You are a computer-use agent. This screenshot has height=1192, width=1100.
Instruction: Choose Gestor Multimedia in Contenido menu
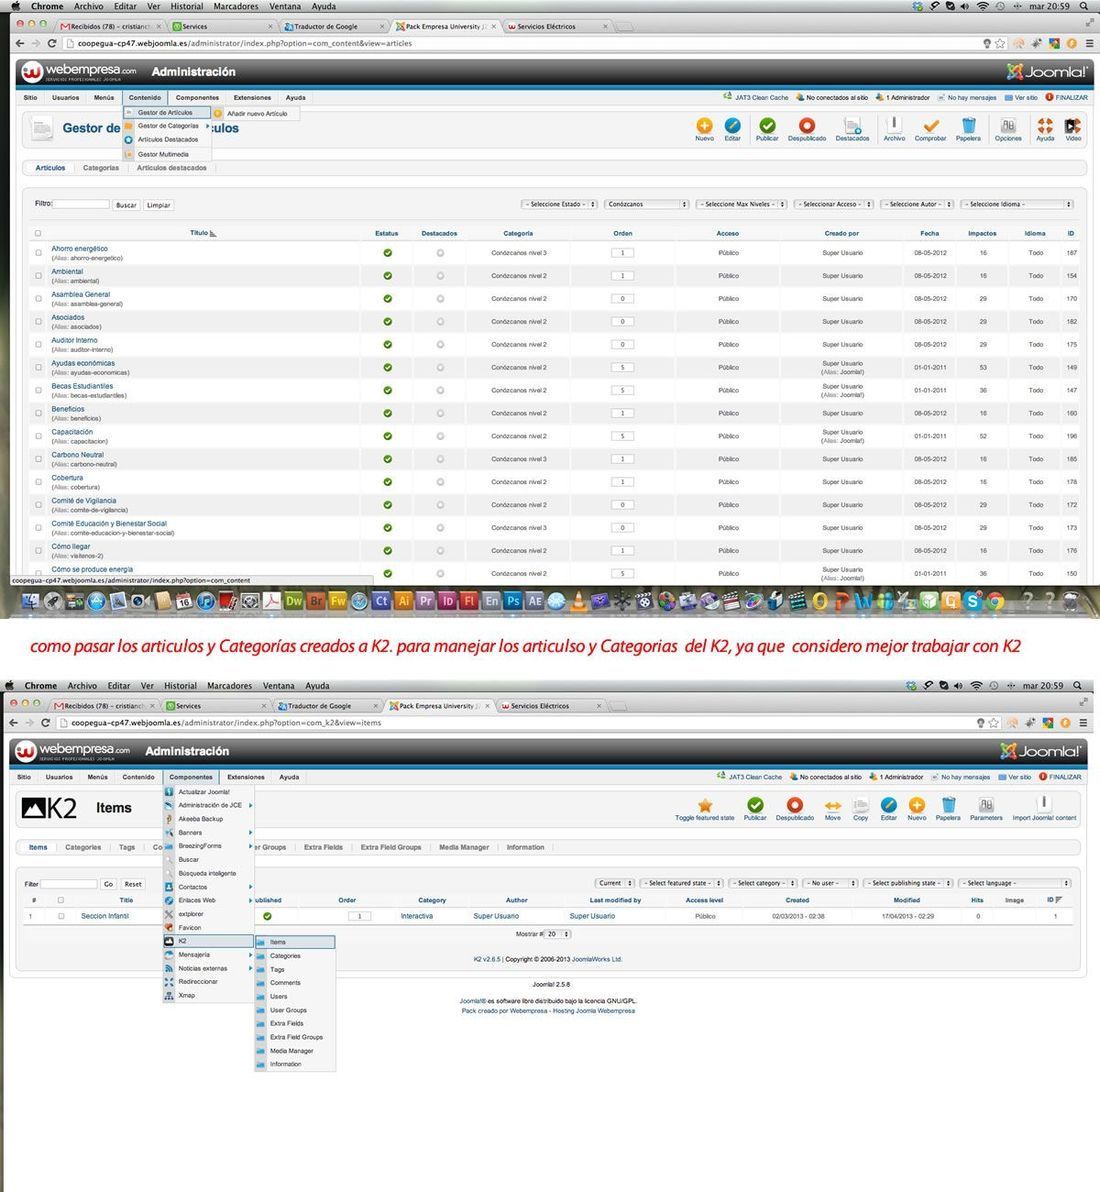coord(163,154)
